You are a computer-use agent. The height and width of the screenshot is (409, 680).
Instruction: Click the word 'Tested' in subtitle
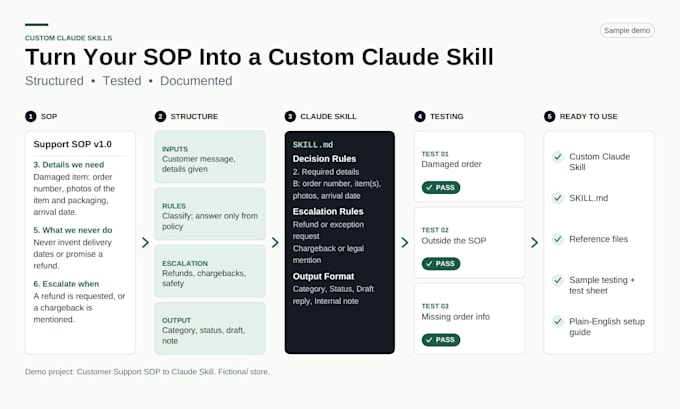(x=122, y=81)
